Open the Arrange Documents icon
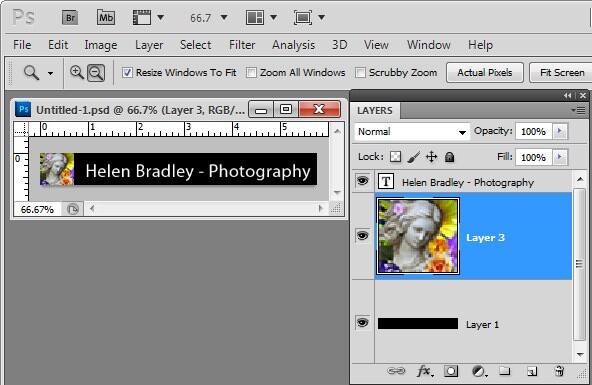Screen dimensions: 592x385 (255, 18)
